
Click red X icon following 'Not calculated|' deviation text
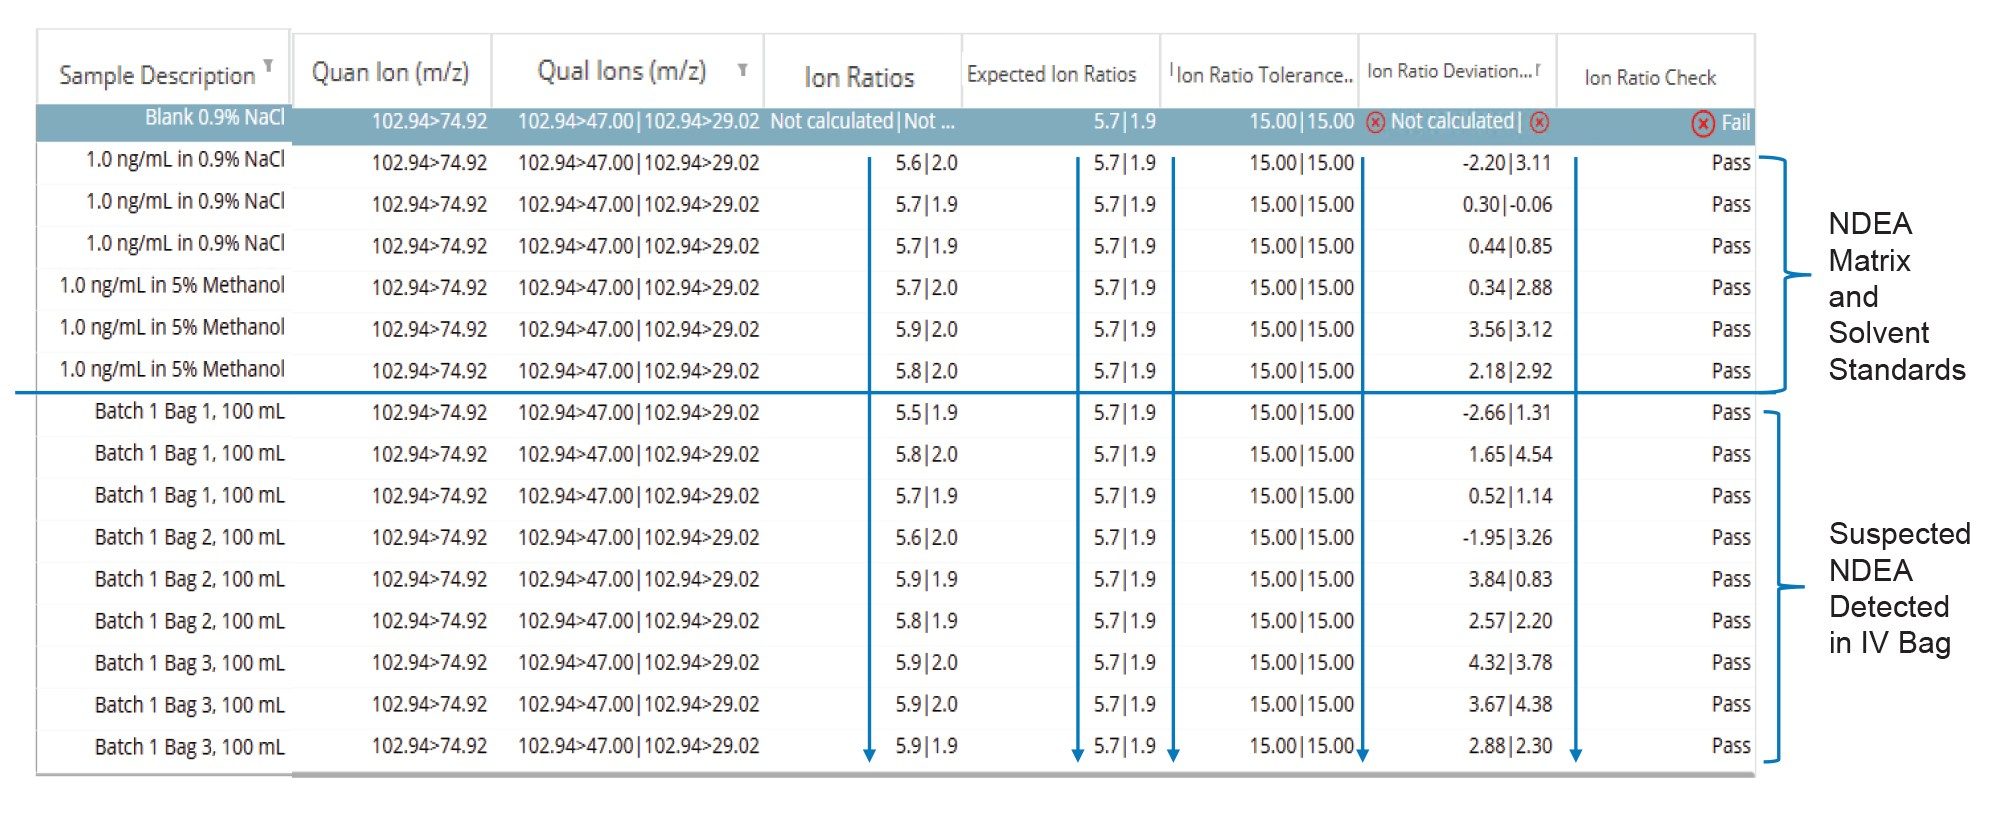(x=1540, y=122)
